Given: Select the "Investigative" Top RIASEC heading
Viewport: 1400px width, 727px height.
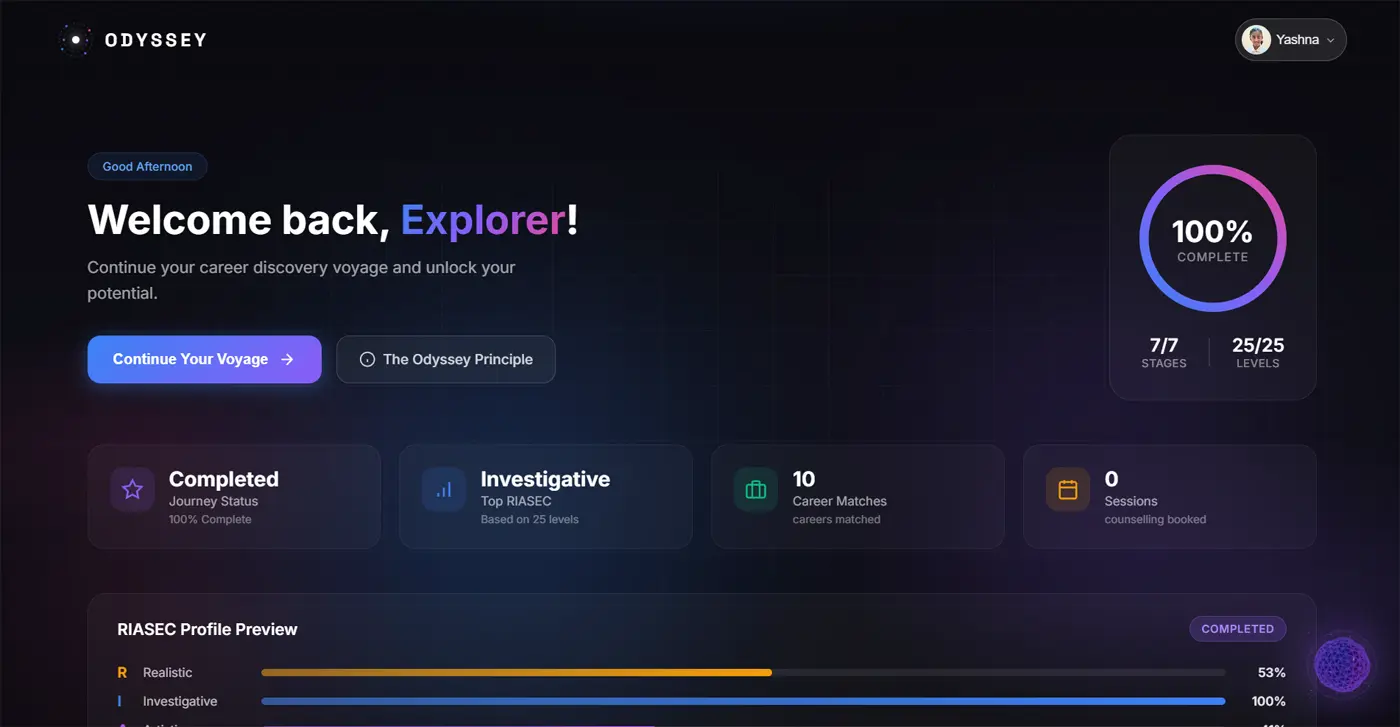Looking at the screenshot, I should 545,479.
